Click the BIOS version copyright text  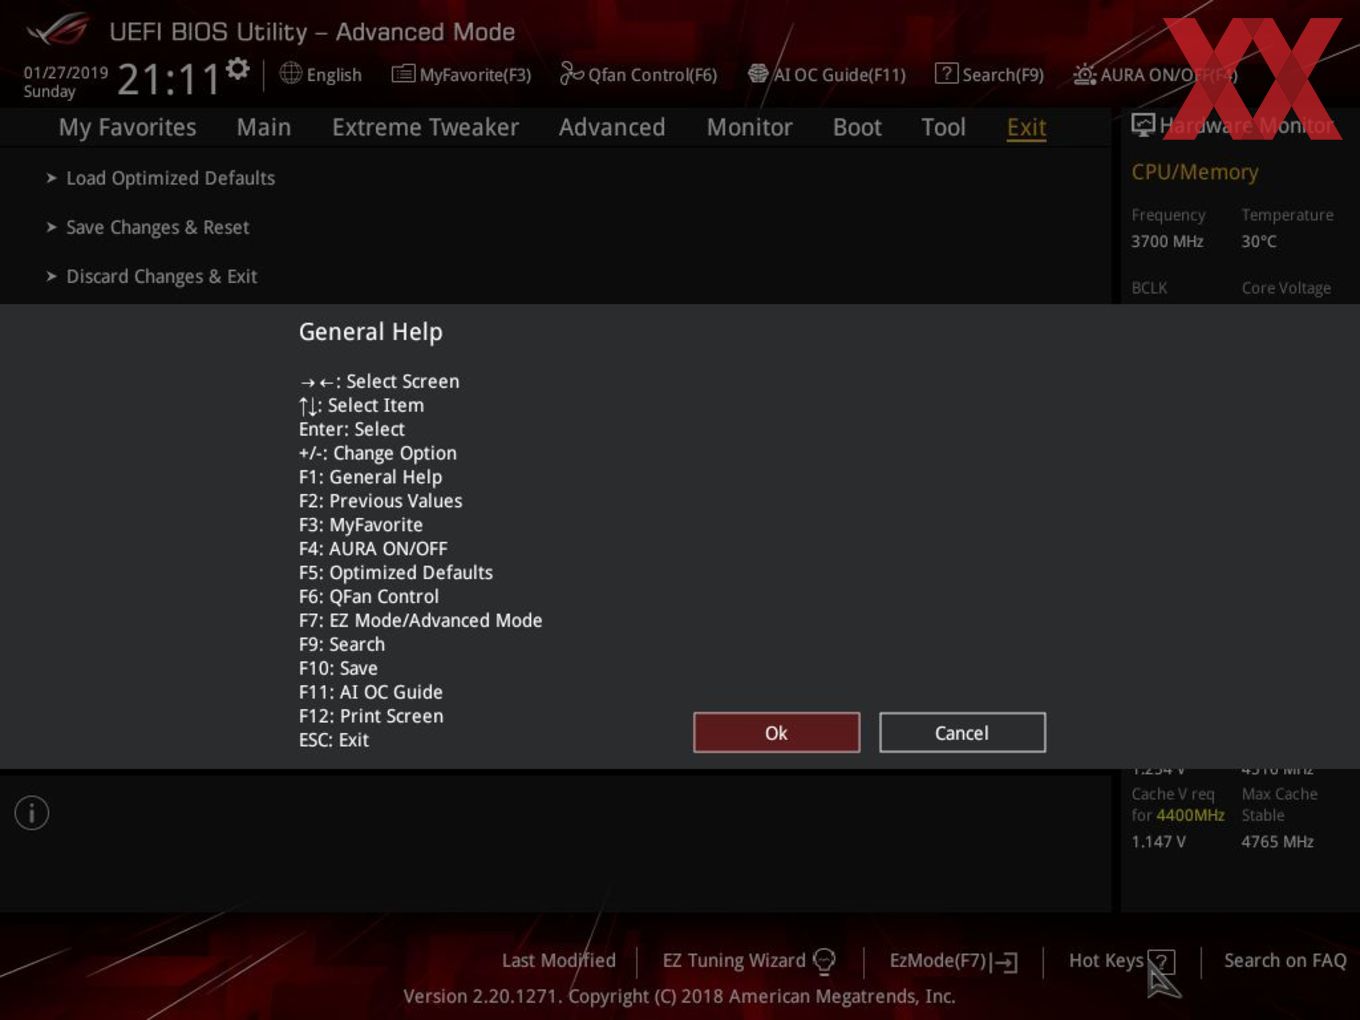tap(679, 996)
